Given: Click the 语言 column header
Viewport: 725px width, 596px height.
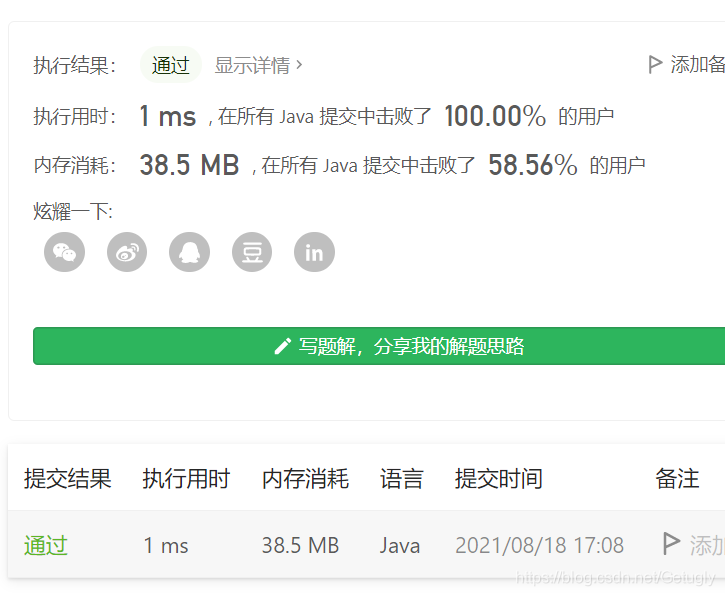Looking at the screenshot, I should (x=401, y=478).
